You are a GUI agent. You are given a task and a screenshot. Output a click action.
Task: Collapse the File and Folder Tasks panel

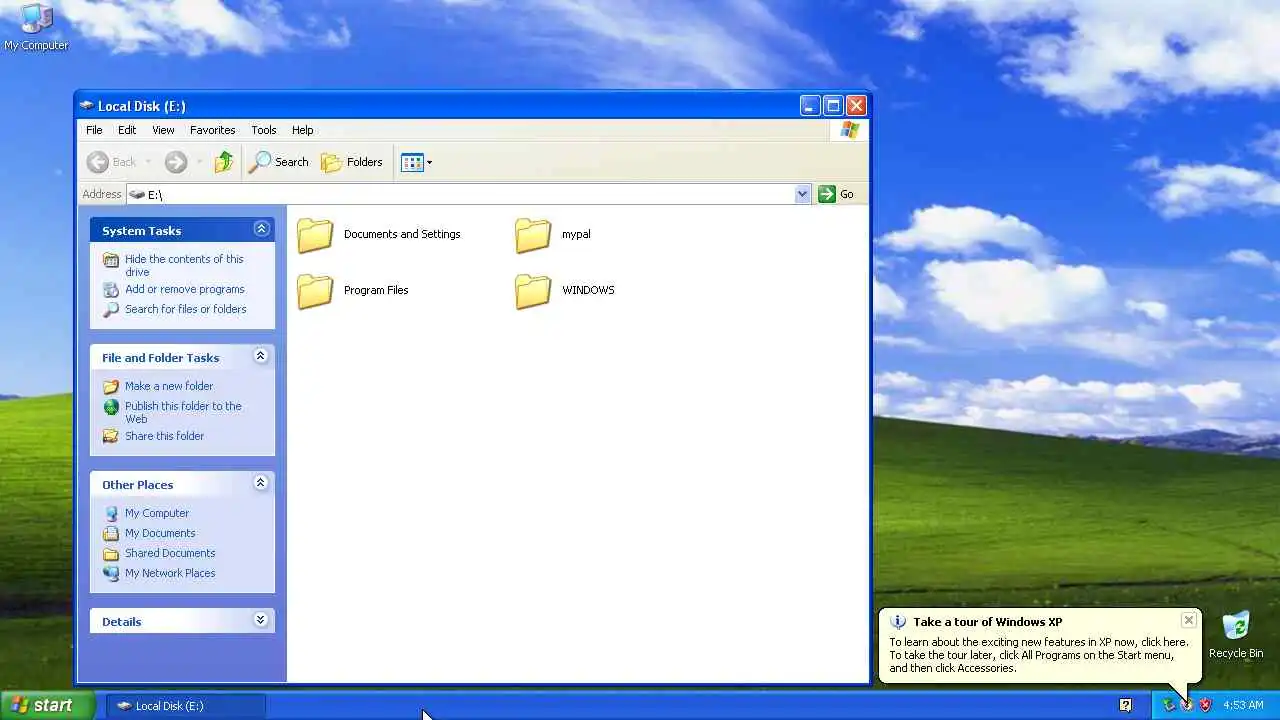coord(261,356)
